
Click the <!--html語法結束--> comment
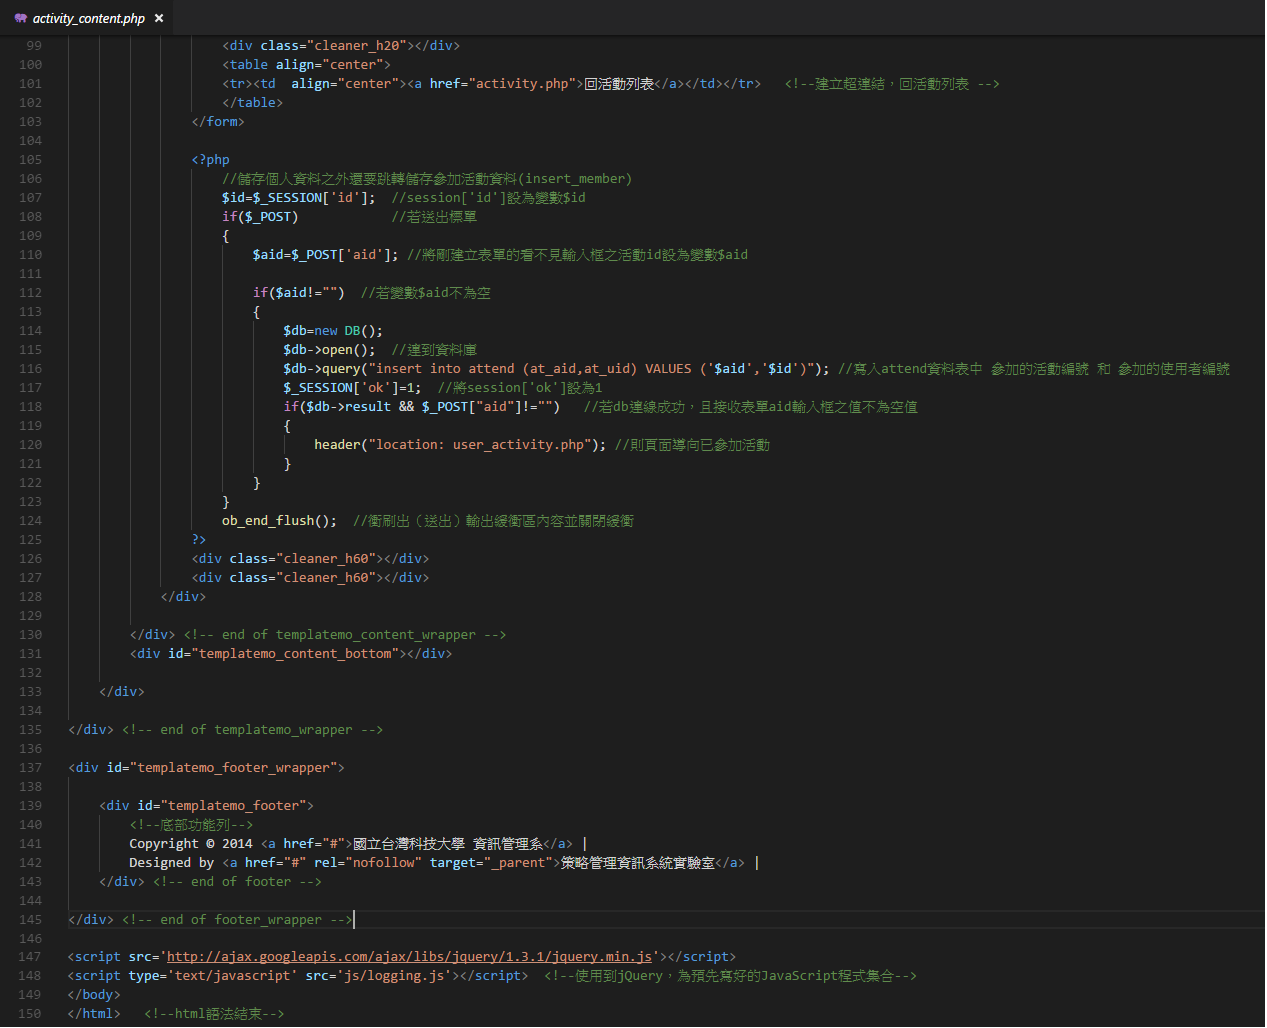click(x=215, y=1014)
